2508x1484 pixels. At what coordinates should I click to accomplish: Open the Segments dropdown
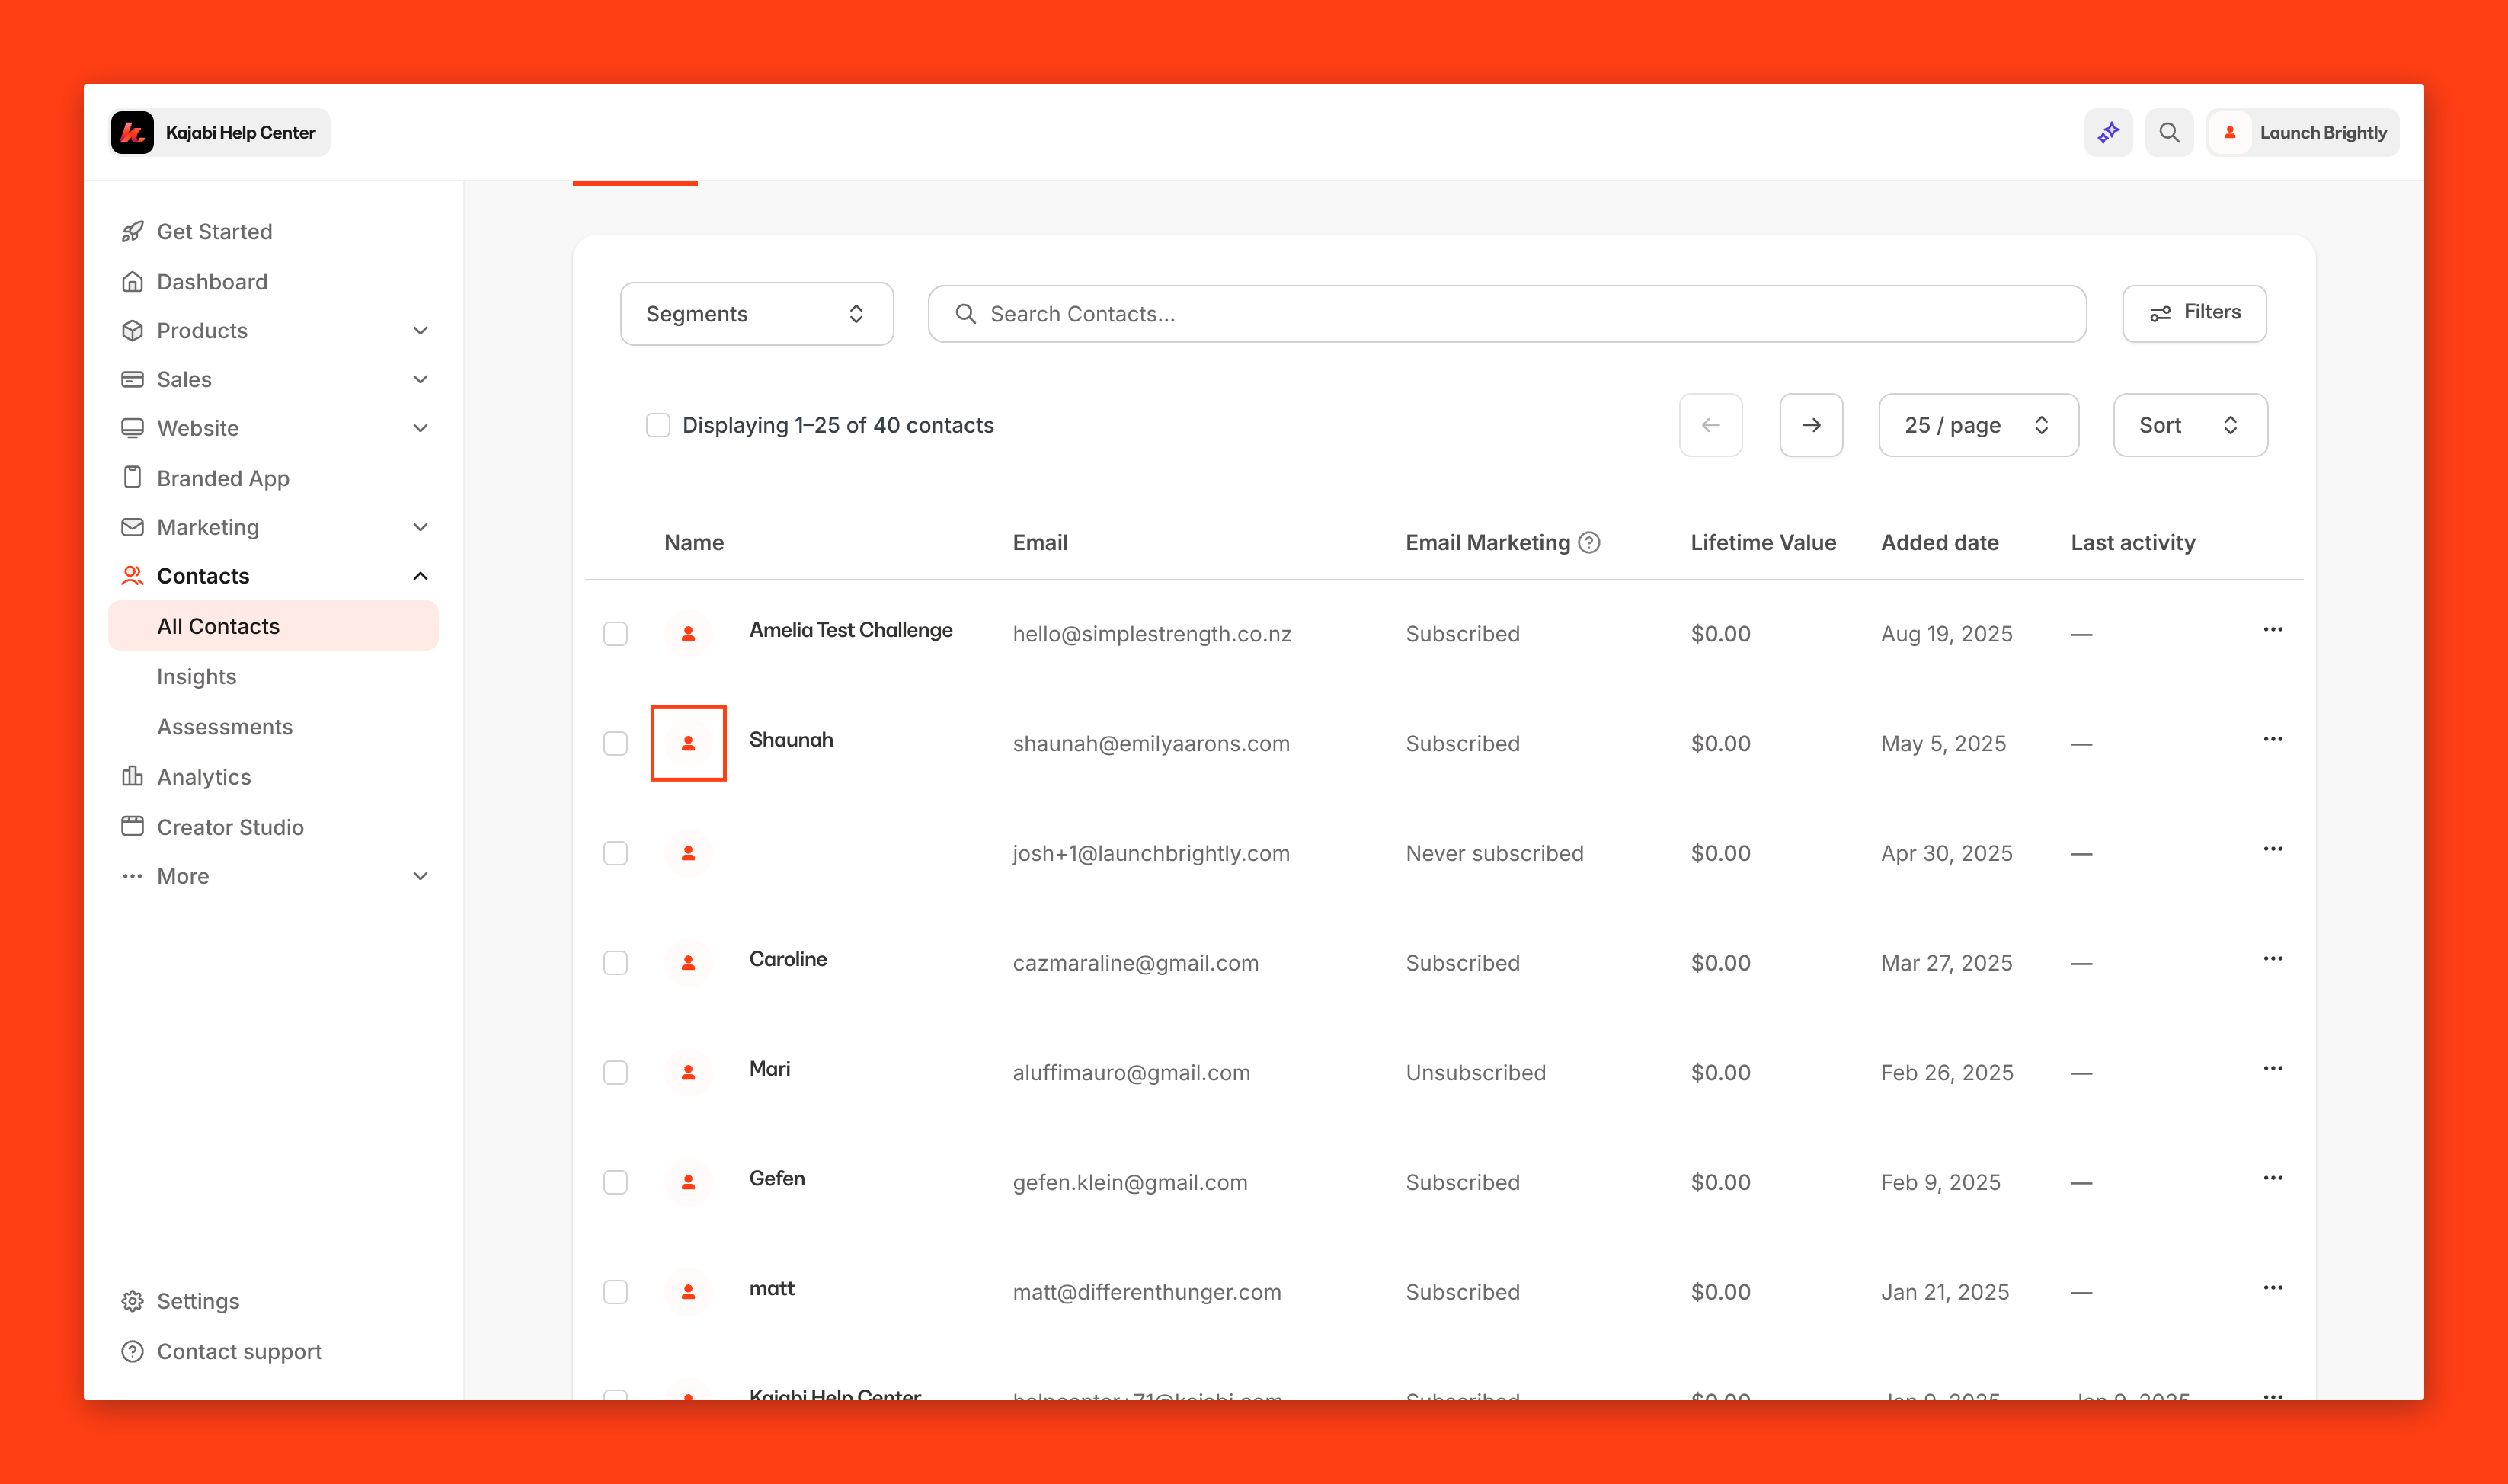756,314
